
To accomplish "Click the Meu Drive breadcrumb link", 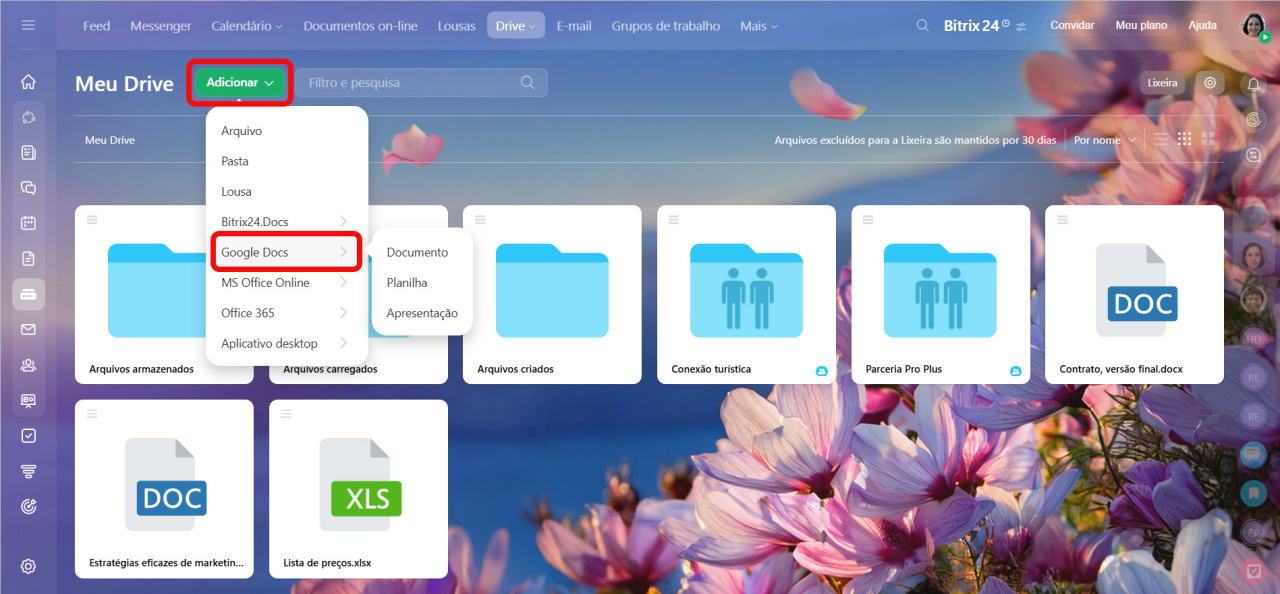I will (110, 140).
